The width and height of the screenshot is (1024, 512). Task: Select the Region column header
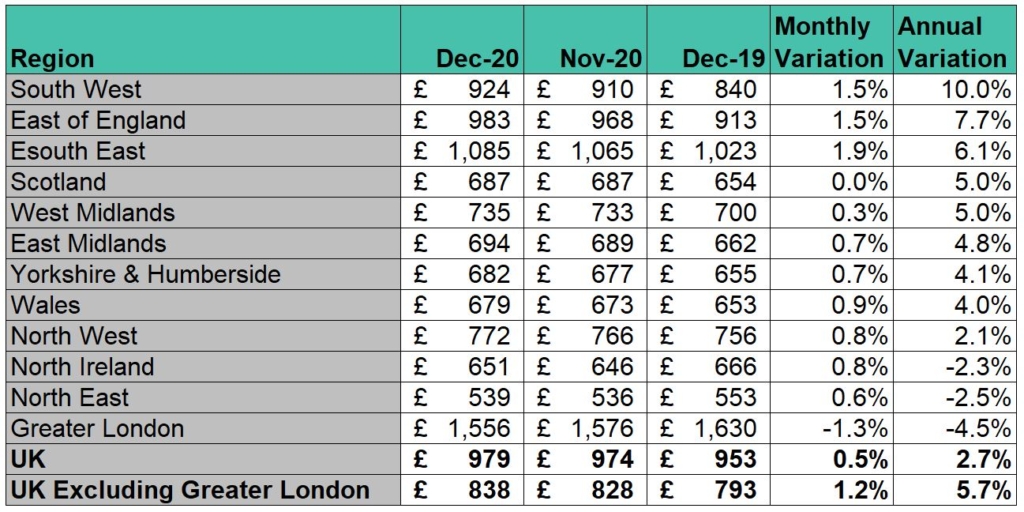click(x=204, y=40)
